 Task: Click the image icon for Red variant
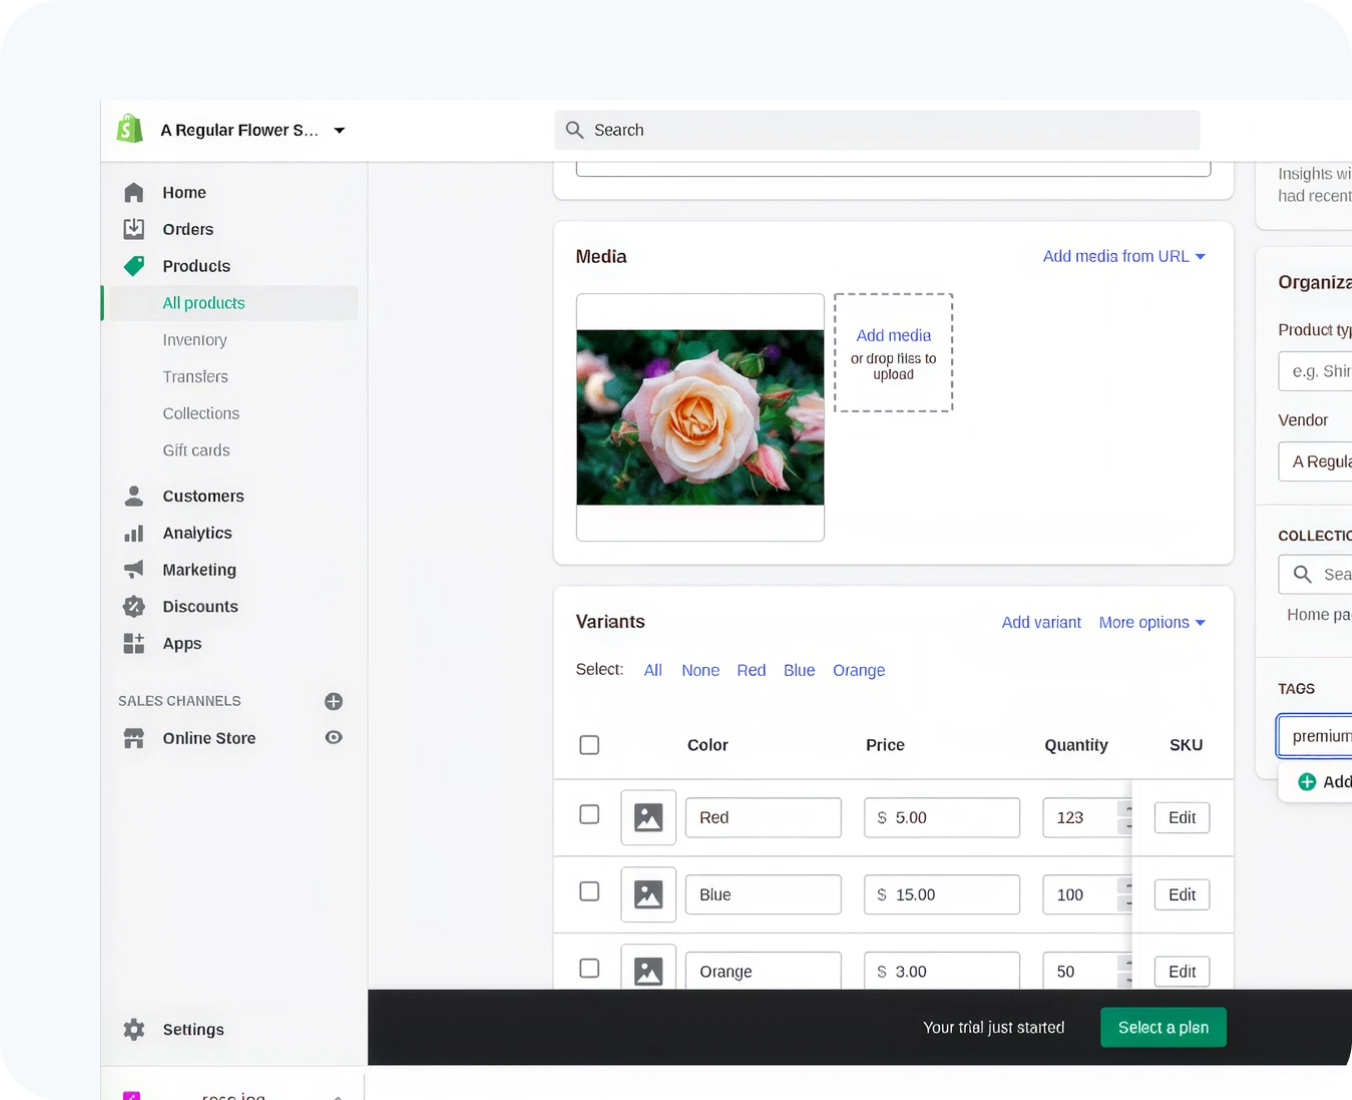[x=648, y=817]
